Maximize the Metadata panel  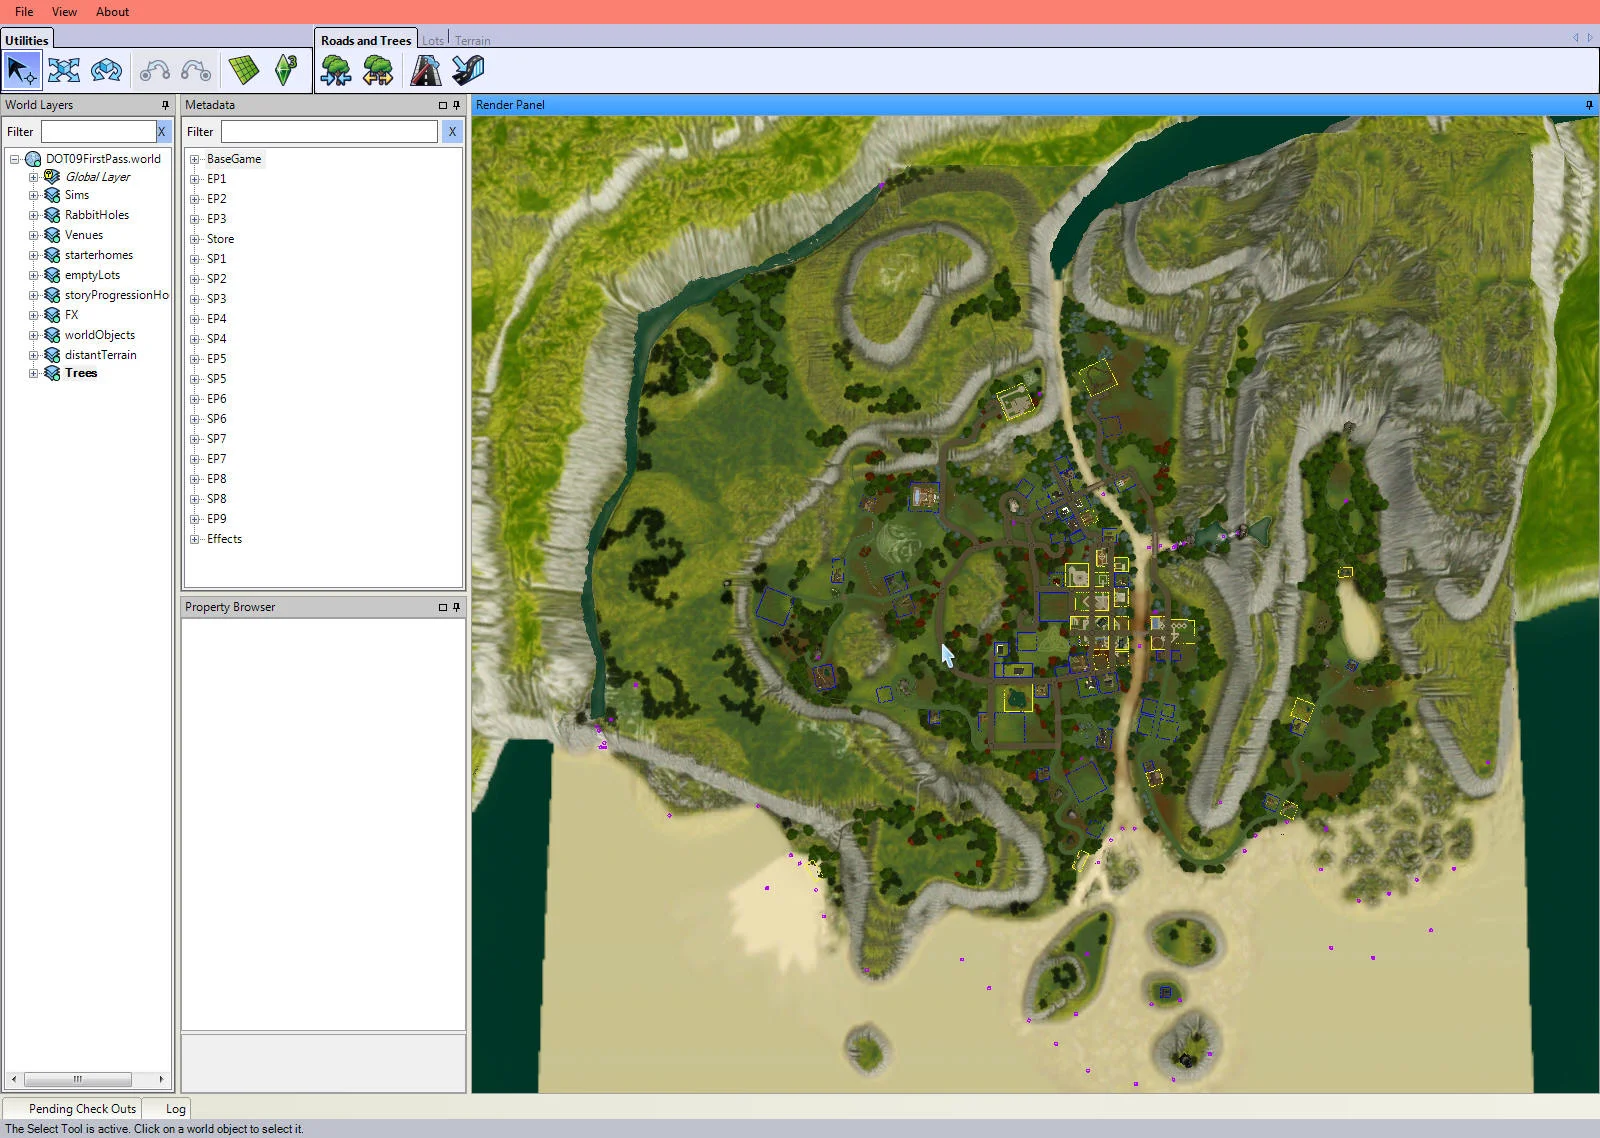point(442,105)
